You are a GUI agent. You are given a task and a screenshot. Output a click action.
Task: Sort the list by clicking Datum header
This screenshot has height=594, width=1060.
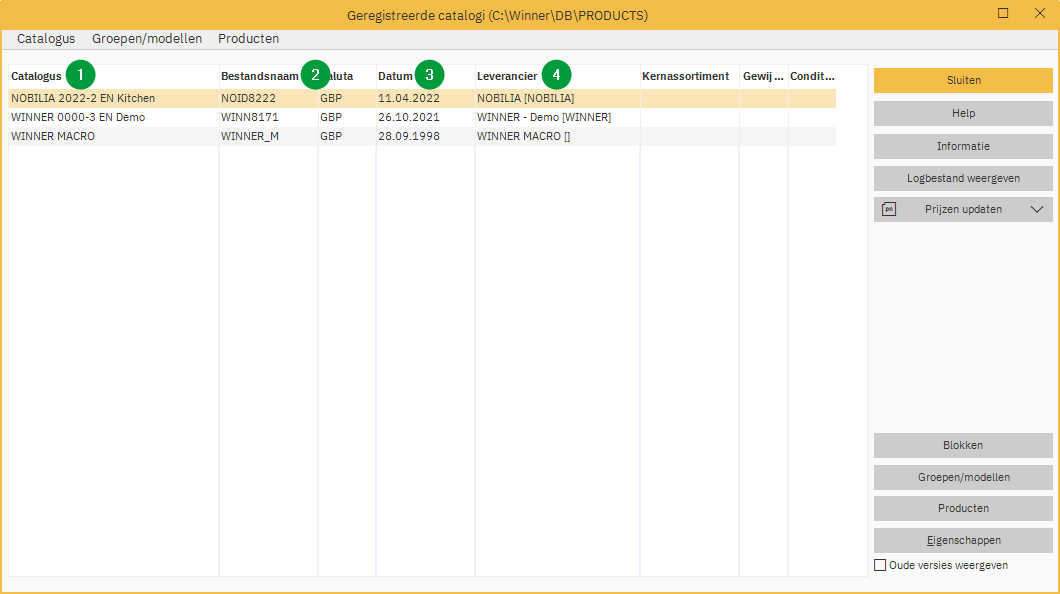392,74
